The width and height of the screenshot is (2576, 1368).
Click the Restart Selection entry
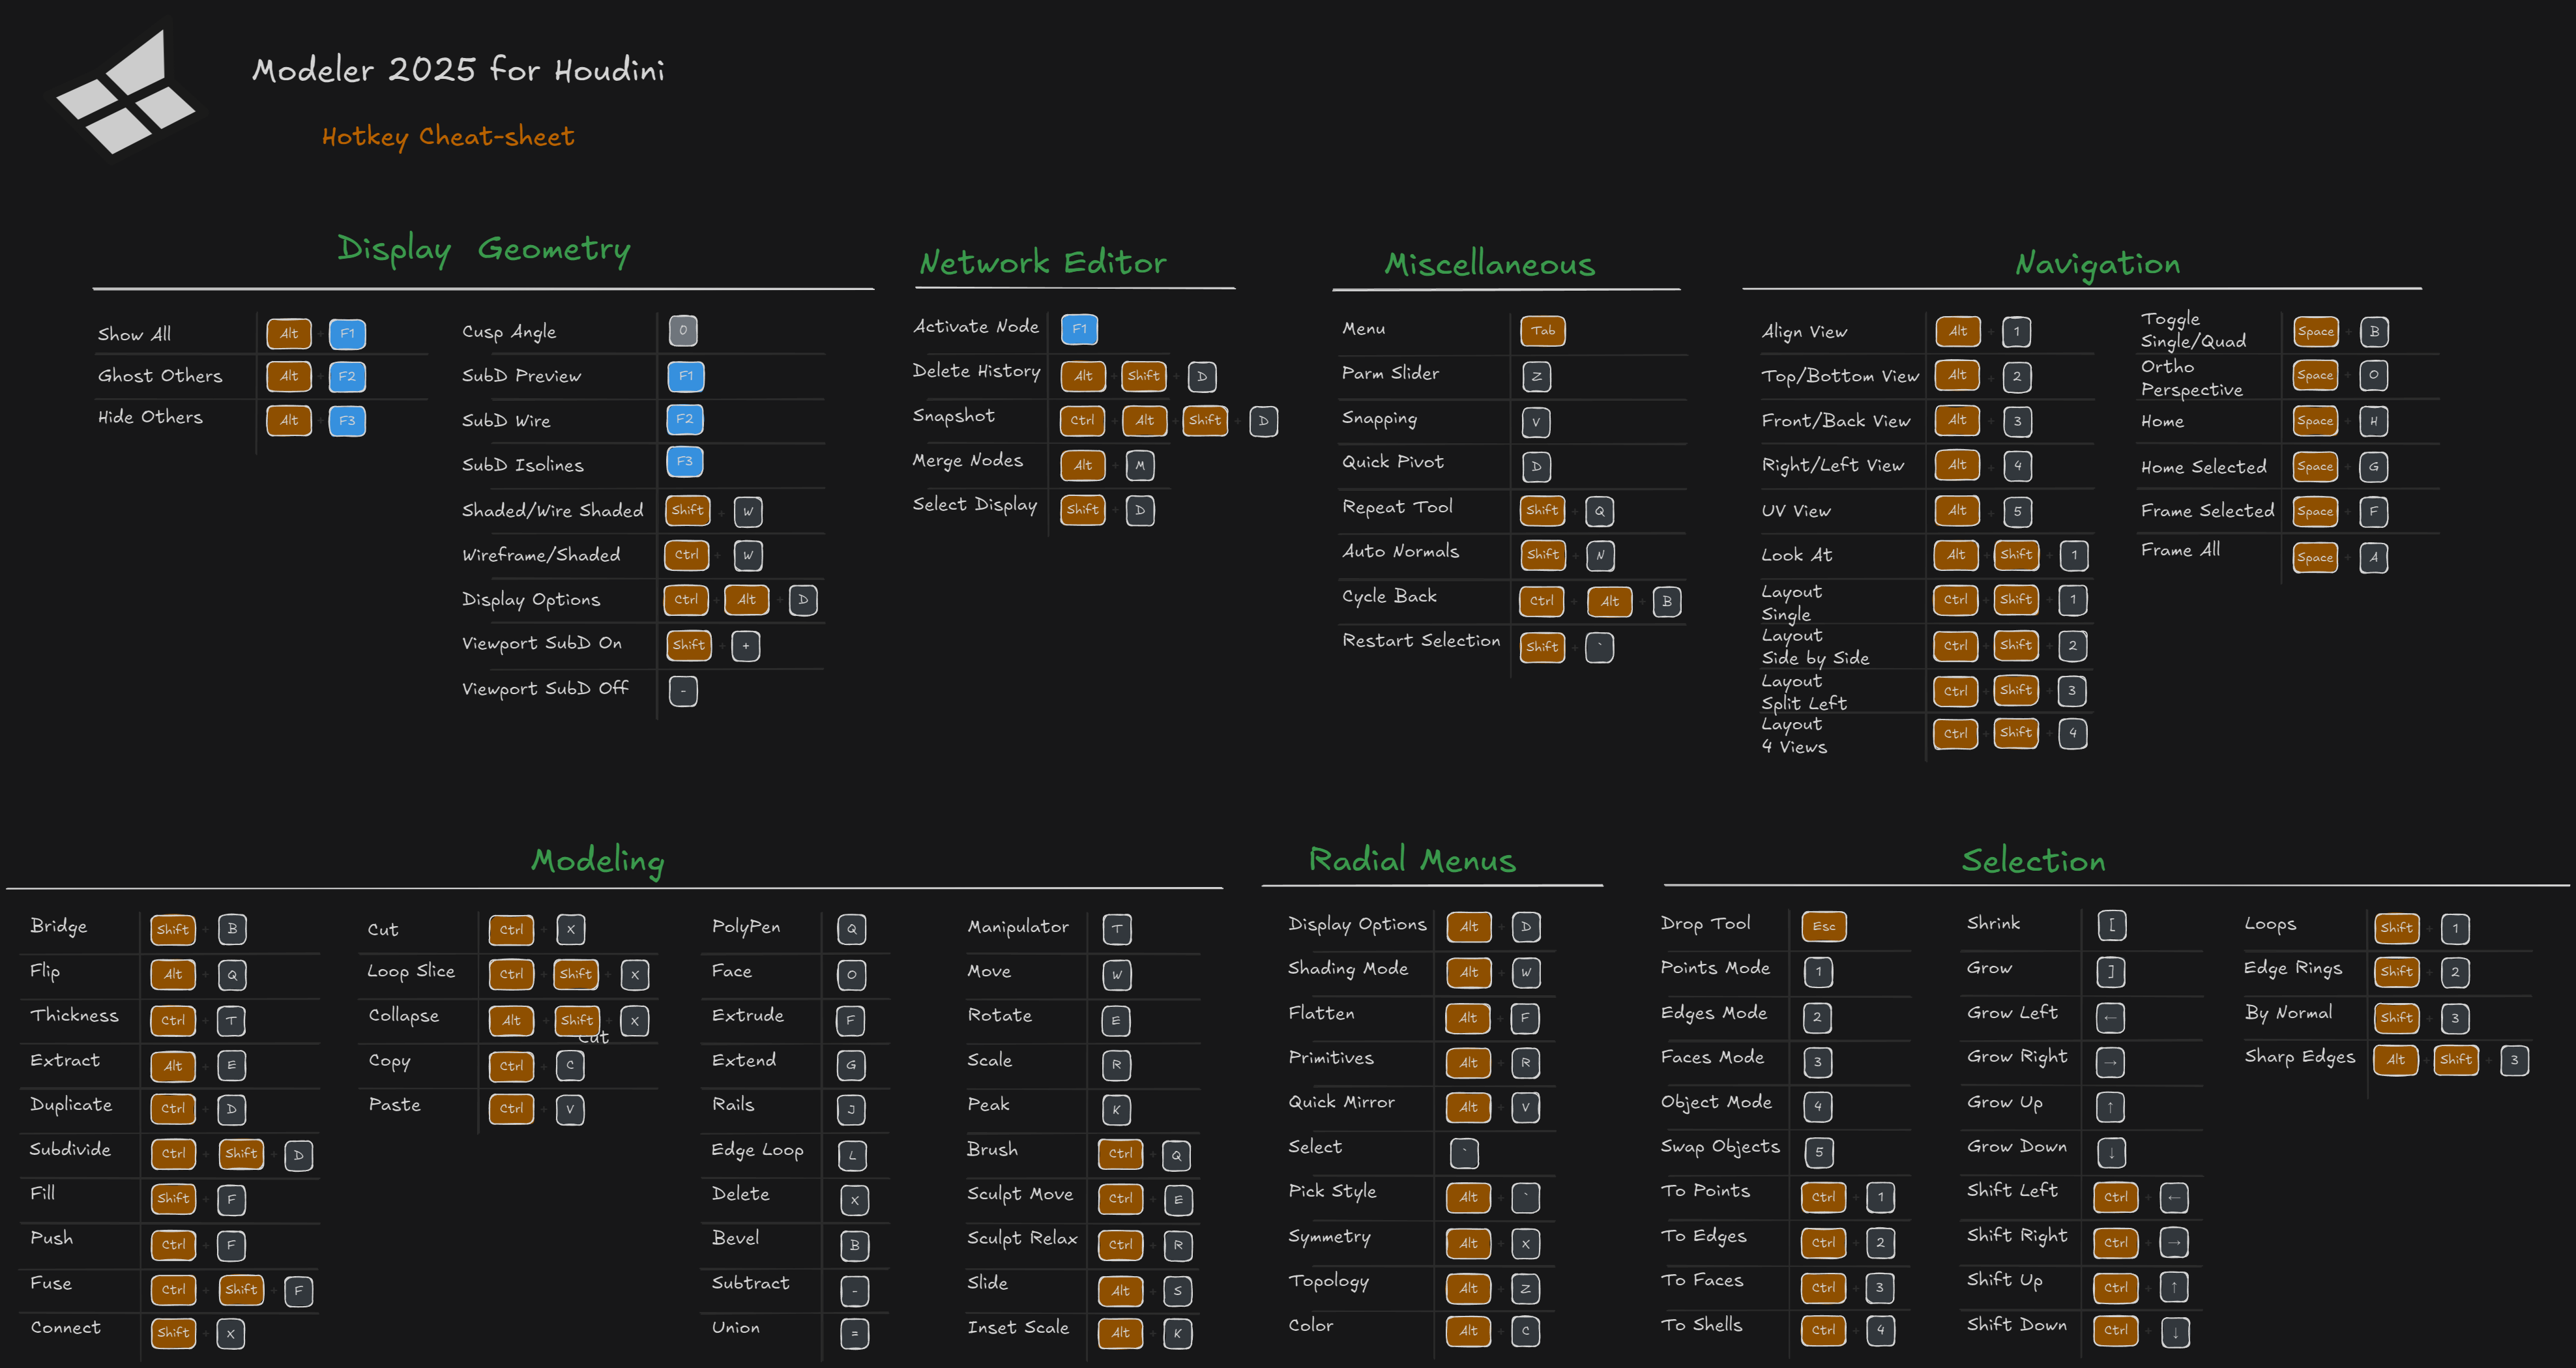1421,640
